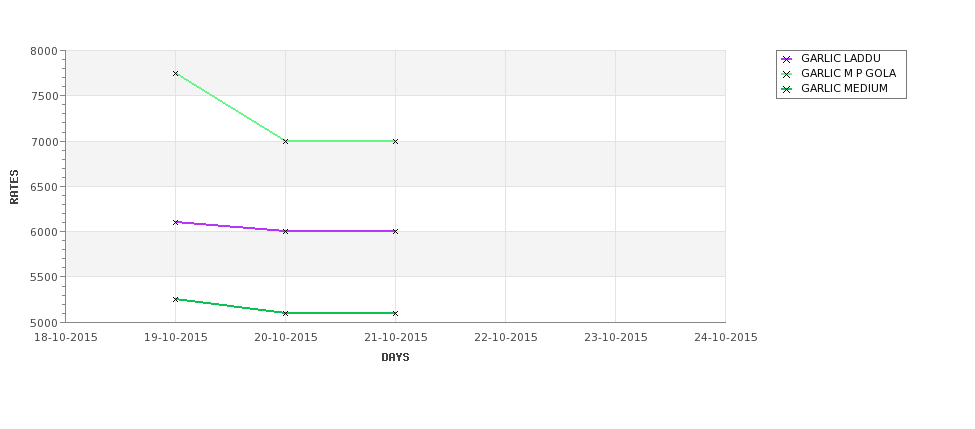Select Garlic Medium point on 20-10-2015
The width and height of the screenshot is (975, 429).
[285, 313]
